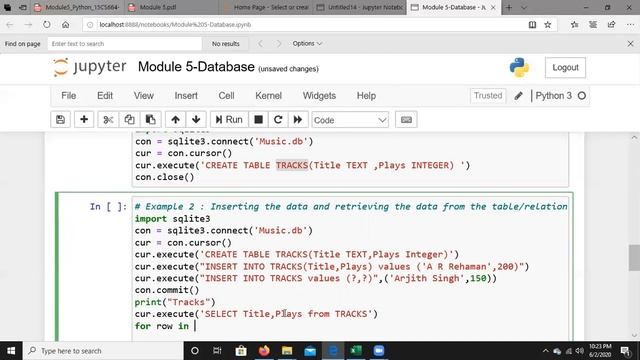Refresh the browser page
The width and height of the screenshot is (640, 360).
pyautogui.click(x=47, y=25)
